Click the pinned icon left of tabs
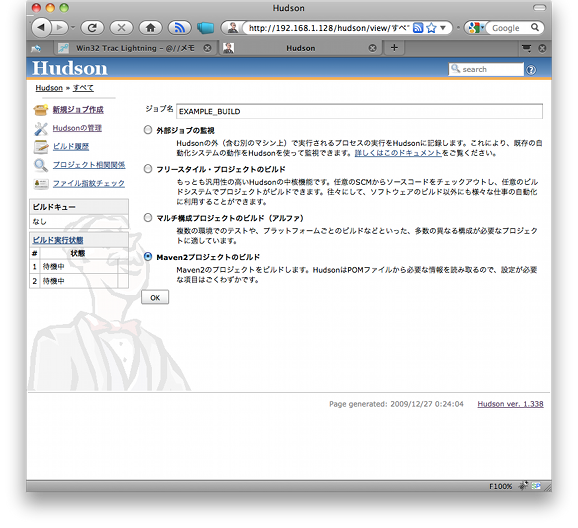Screen dimensions: 578x528 coord(36,48)
